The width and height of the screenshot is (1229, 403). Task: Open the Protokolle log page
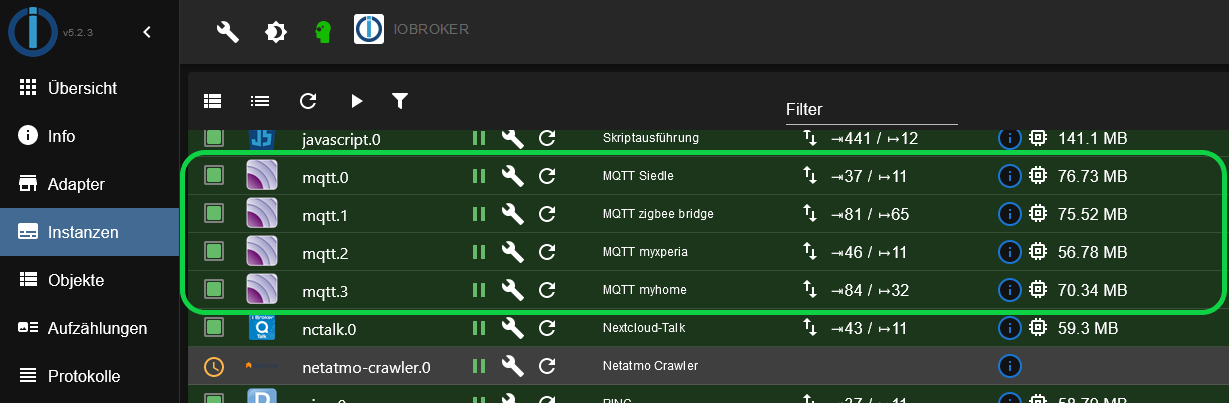coord(84,376)
